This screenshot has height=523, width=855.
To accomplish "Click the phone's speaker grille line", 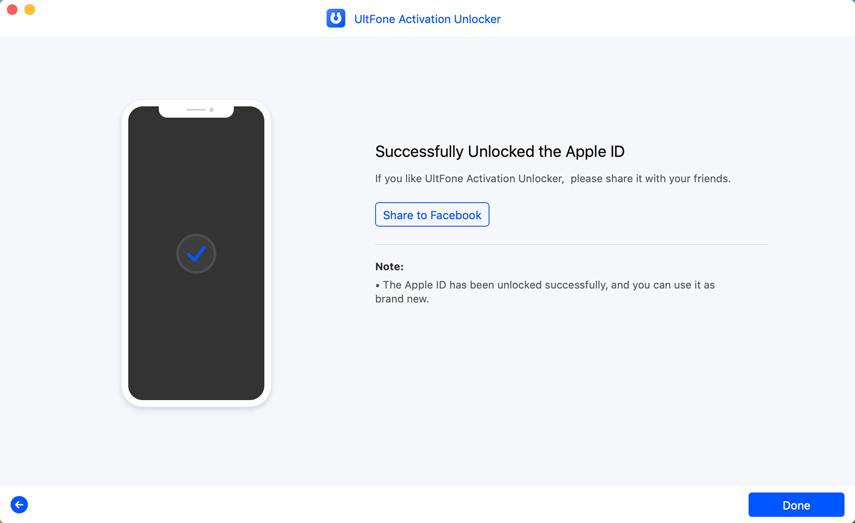I will [x=196, y=110].
